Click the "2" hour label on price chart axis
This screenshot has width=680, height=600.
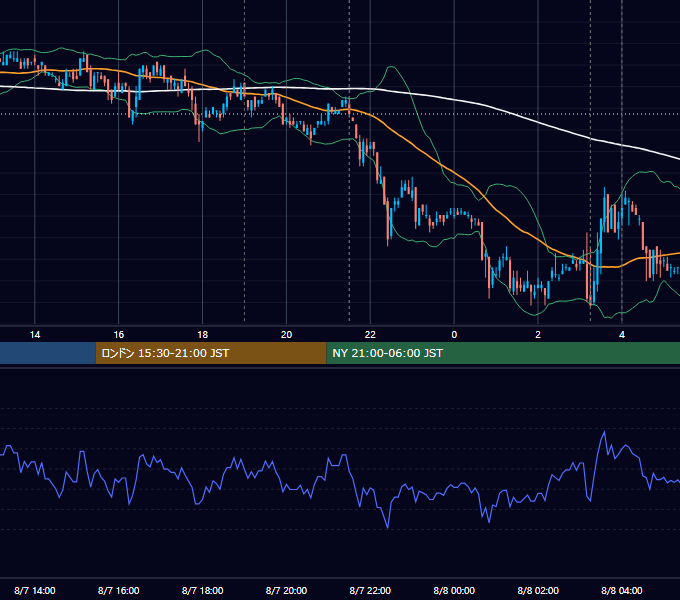point(538,335)
